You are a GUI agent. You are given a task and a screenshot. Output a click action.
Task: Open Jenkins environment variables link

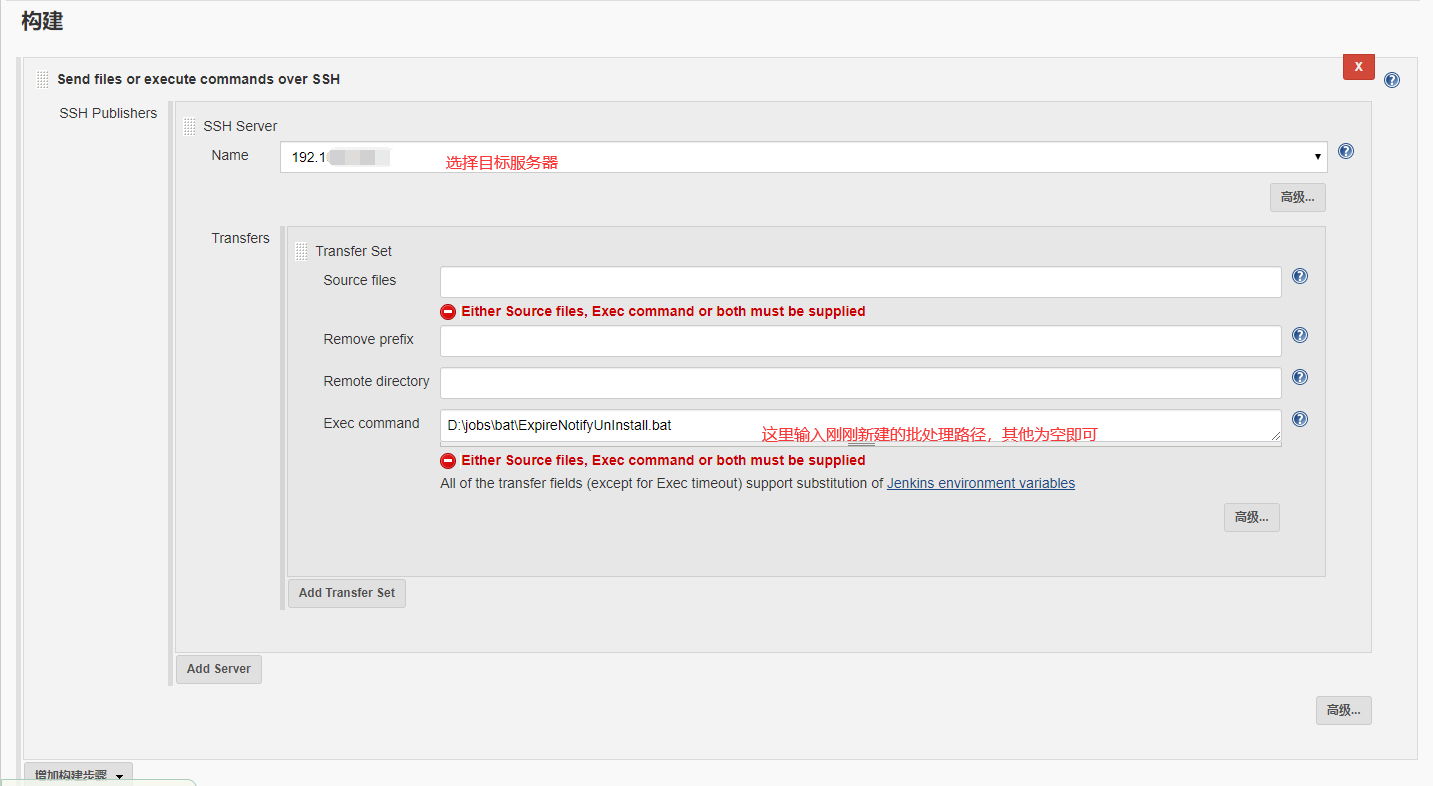tap(980, 483)
